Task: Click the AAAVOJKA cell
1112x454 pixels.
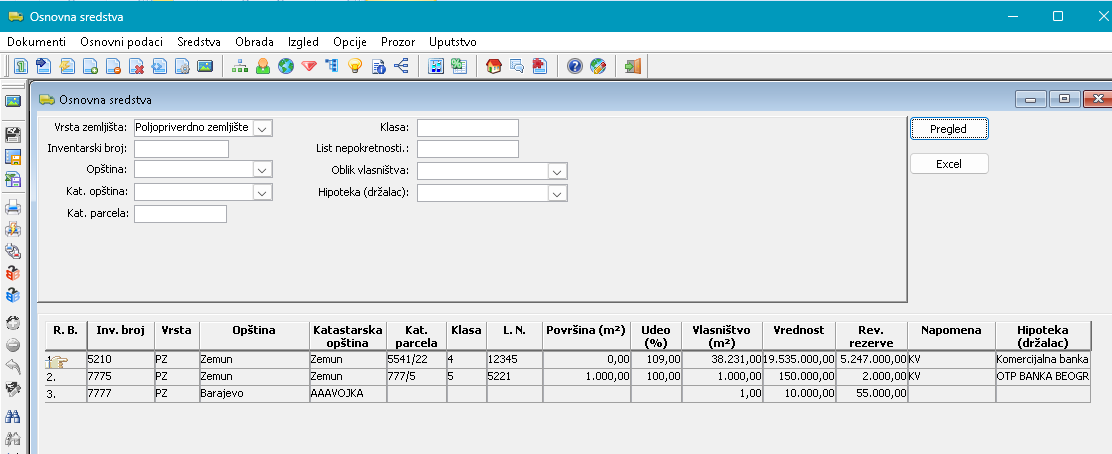Action: [x=348, y=394]
